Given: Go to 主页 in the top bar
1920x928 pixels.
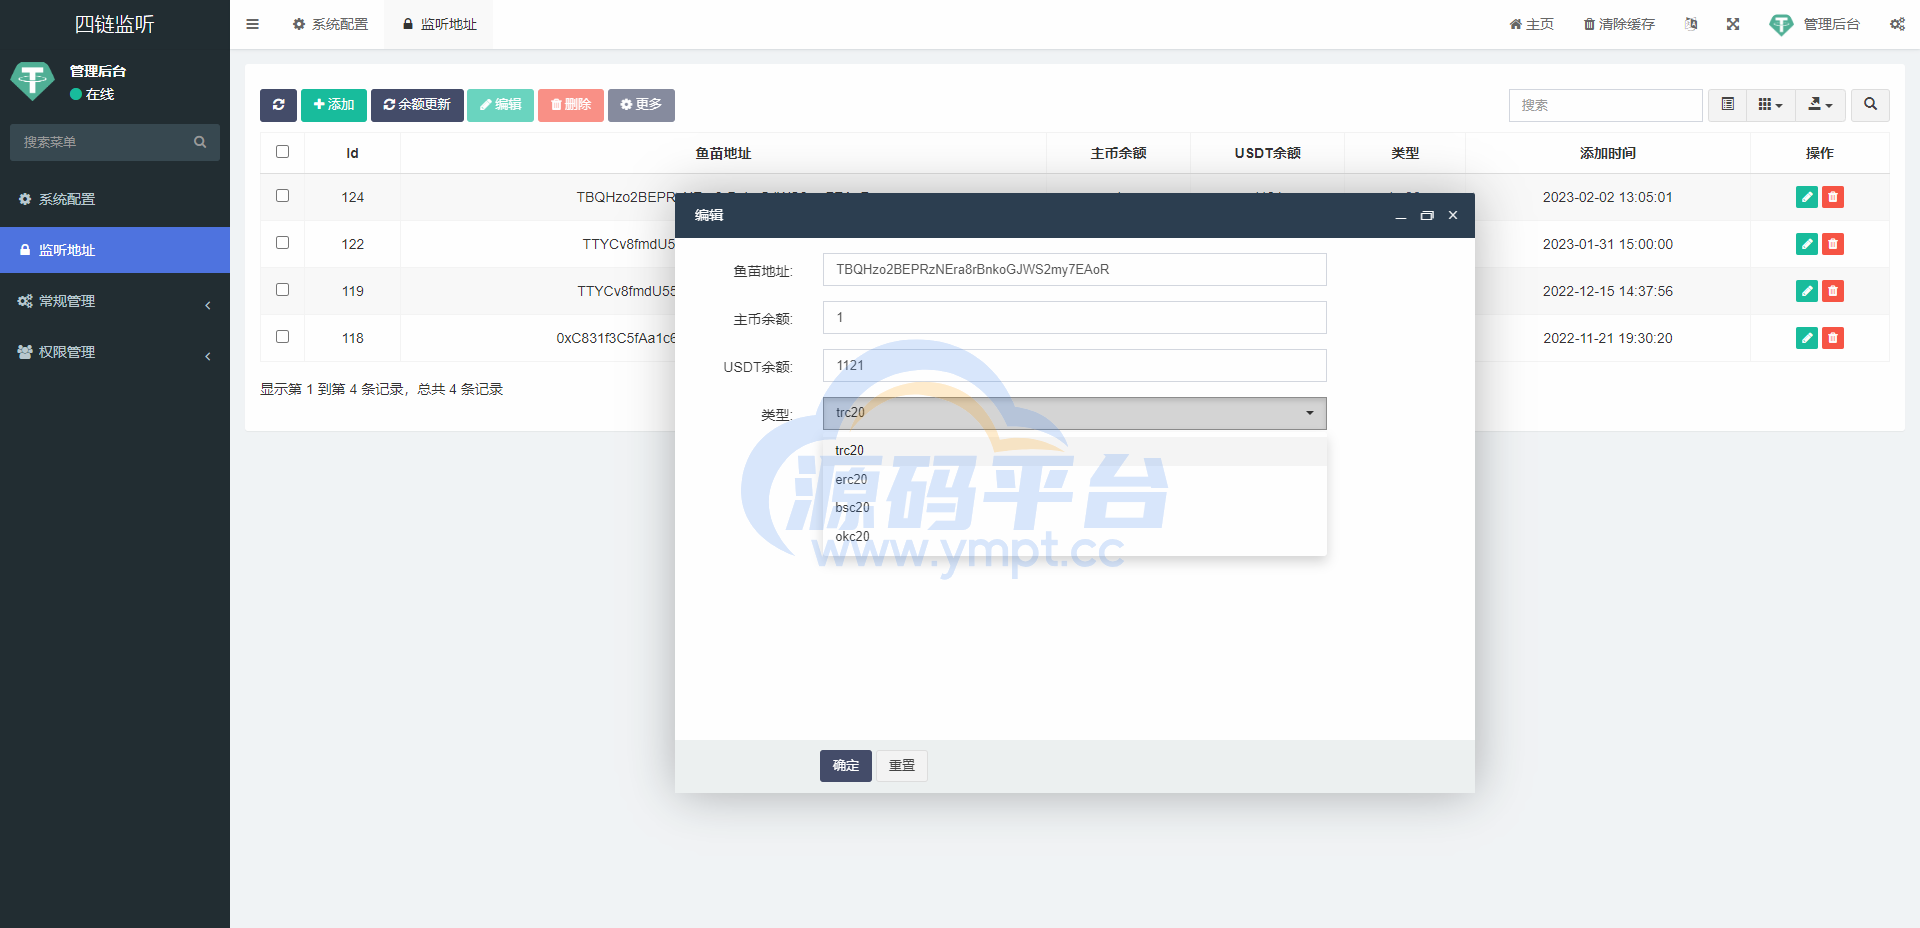Looking at the screenshot, I should tap(1531, 24).
